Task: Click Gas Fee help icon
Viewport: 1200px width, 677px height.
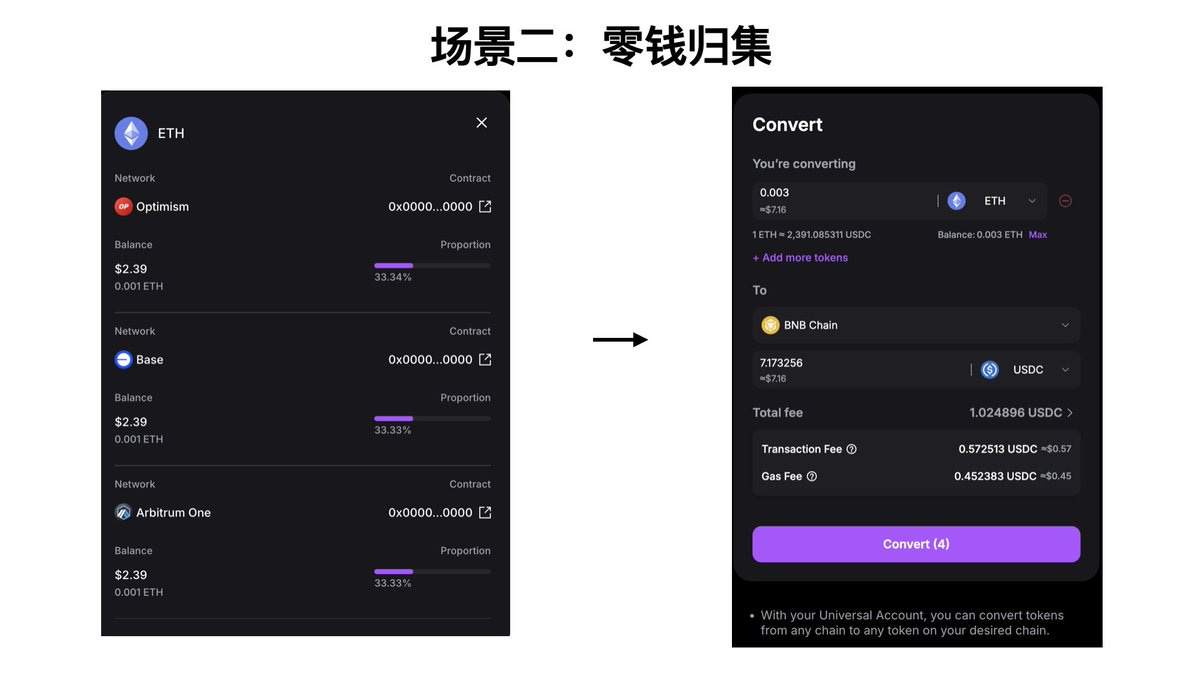Action: coord(812,477)
